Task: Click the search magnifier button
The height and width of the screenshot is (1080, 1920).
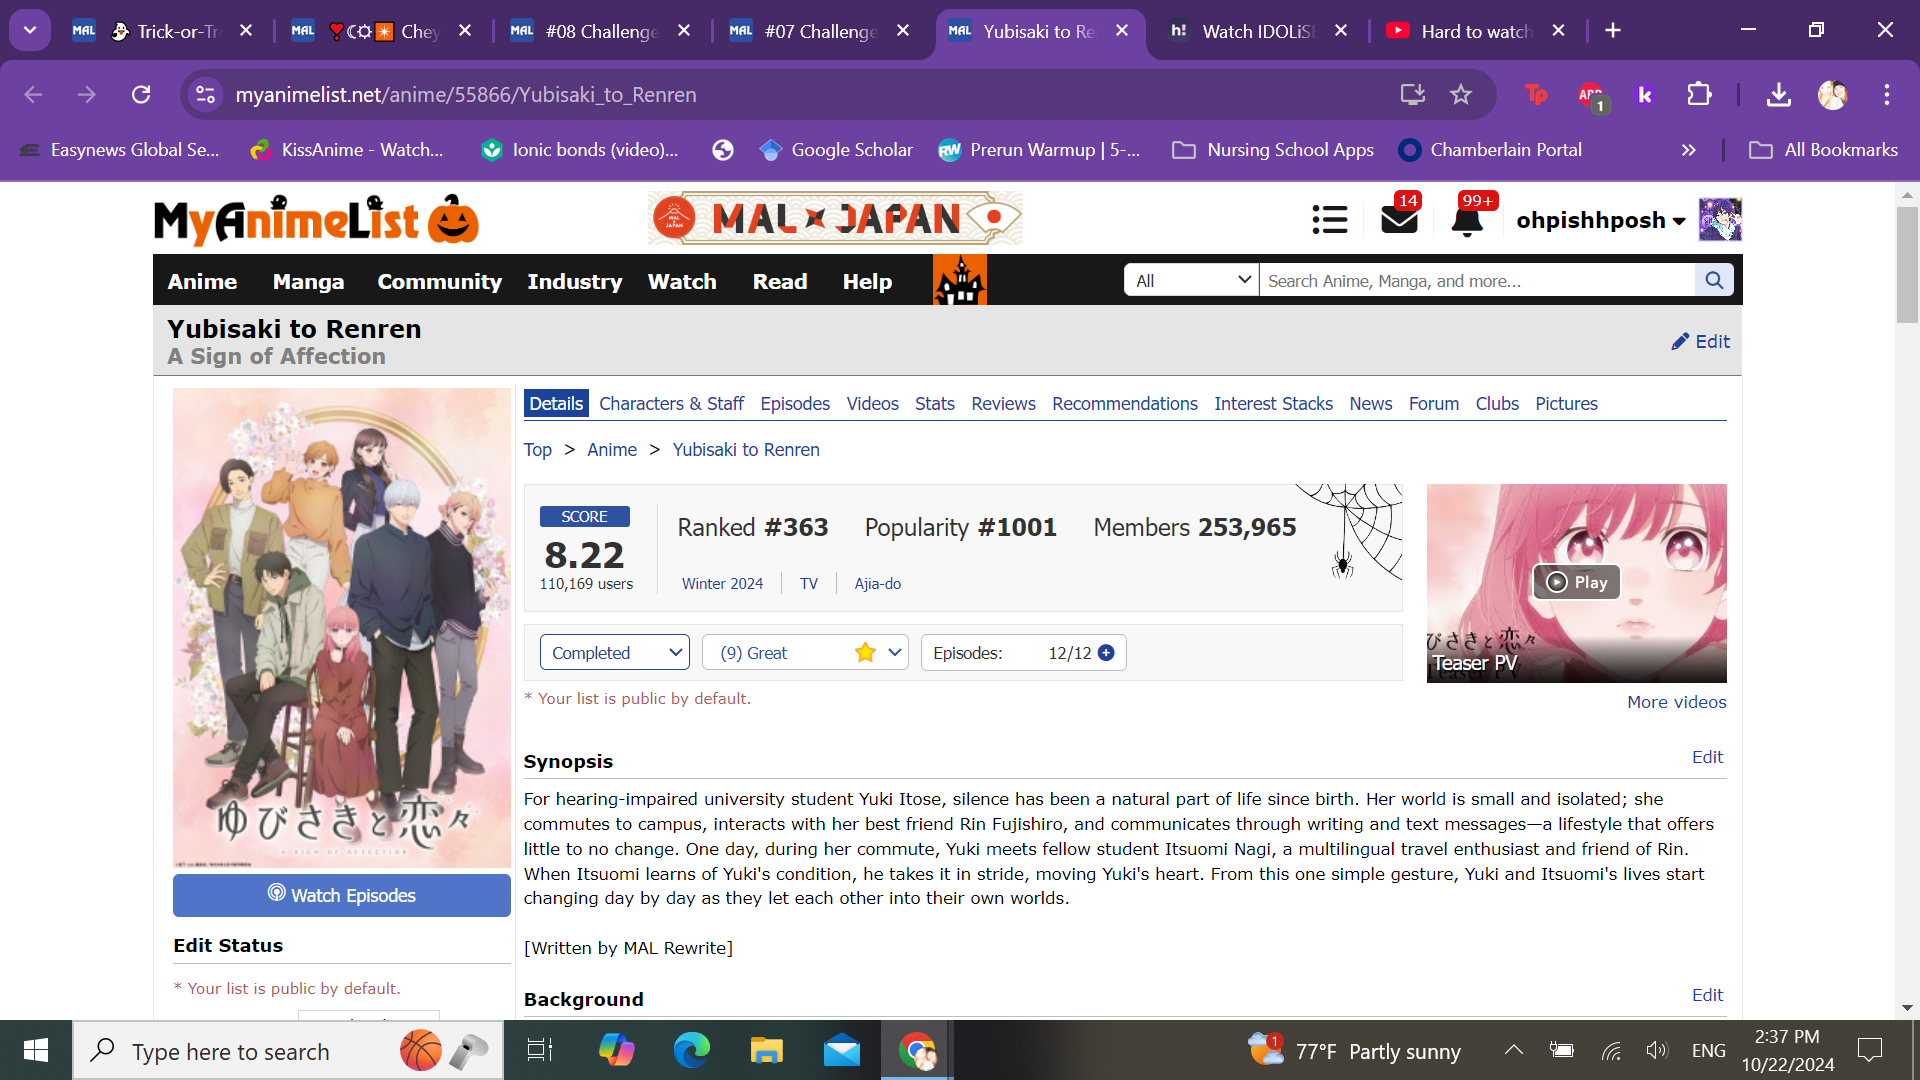Action: click(x=1714, y=281)
